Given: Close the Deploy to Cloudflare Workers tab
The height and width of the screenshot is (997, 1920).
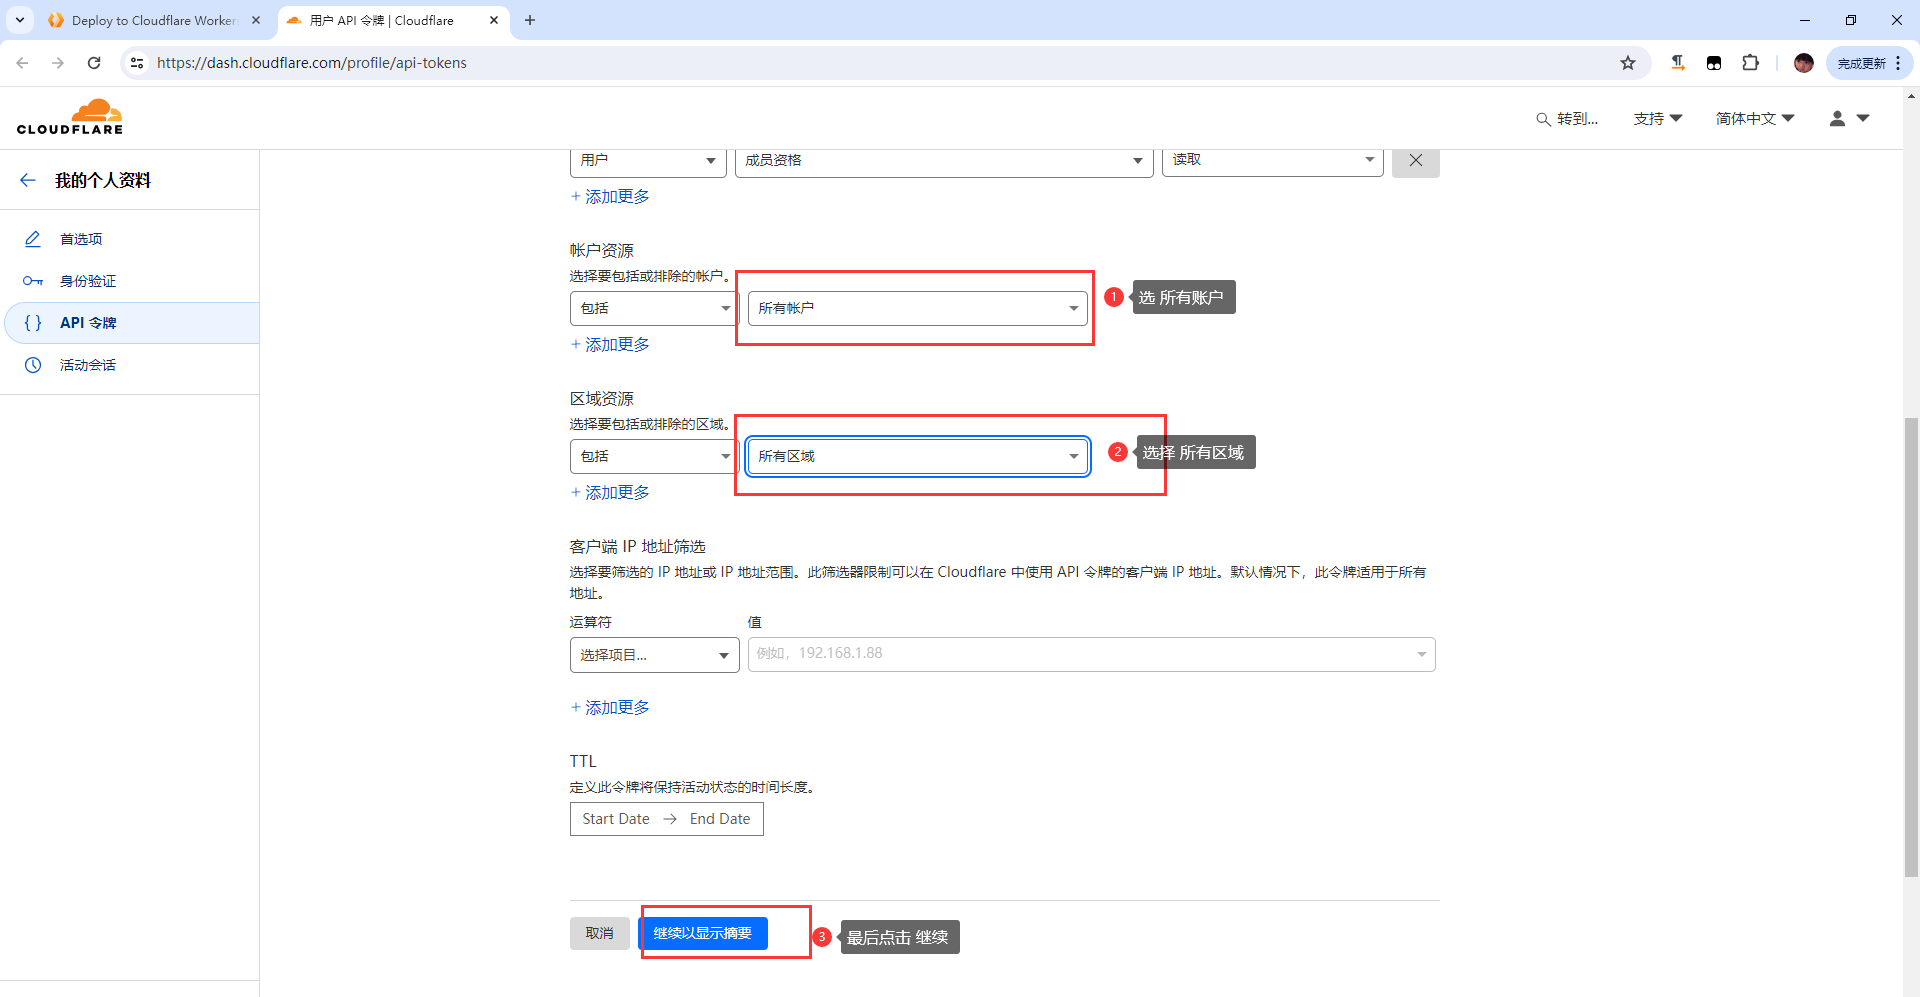Looking at the screenshot, I should click(x=256, y=20).
